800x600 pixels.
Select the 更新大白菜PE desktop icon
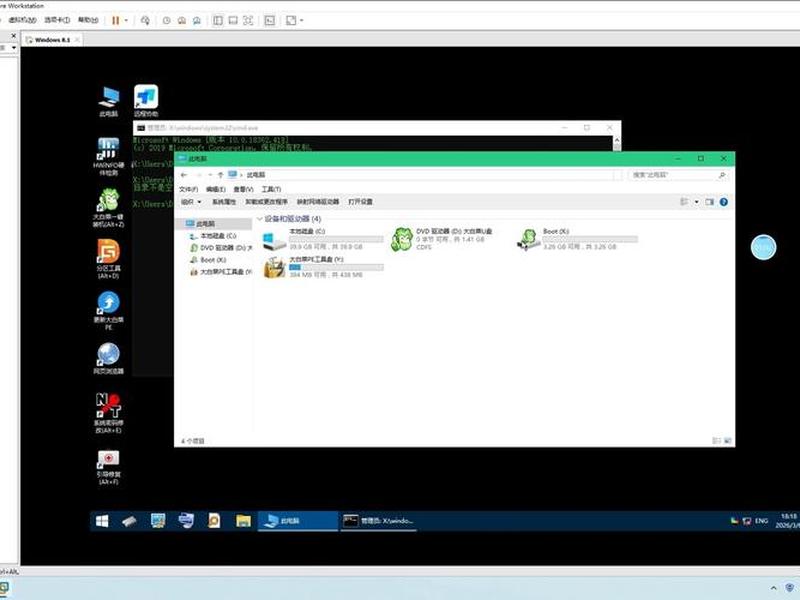click(109, 311)
